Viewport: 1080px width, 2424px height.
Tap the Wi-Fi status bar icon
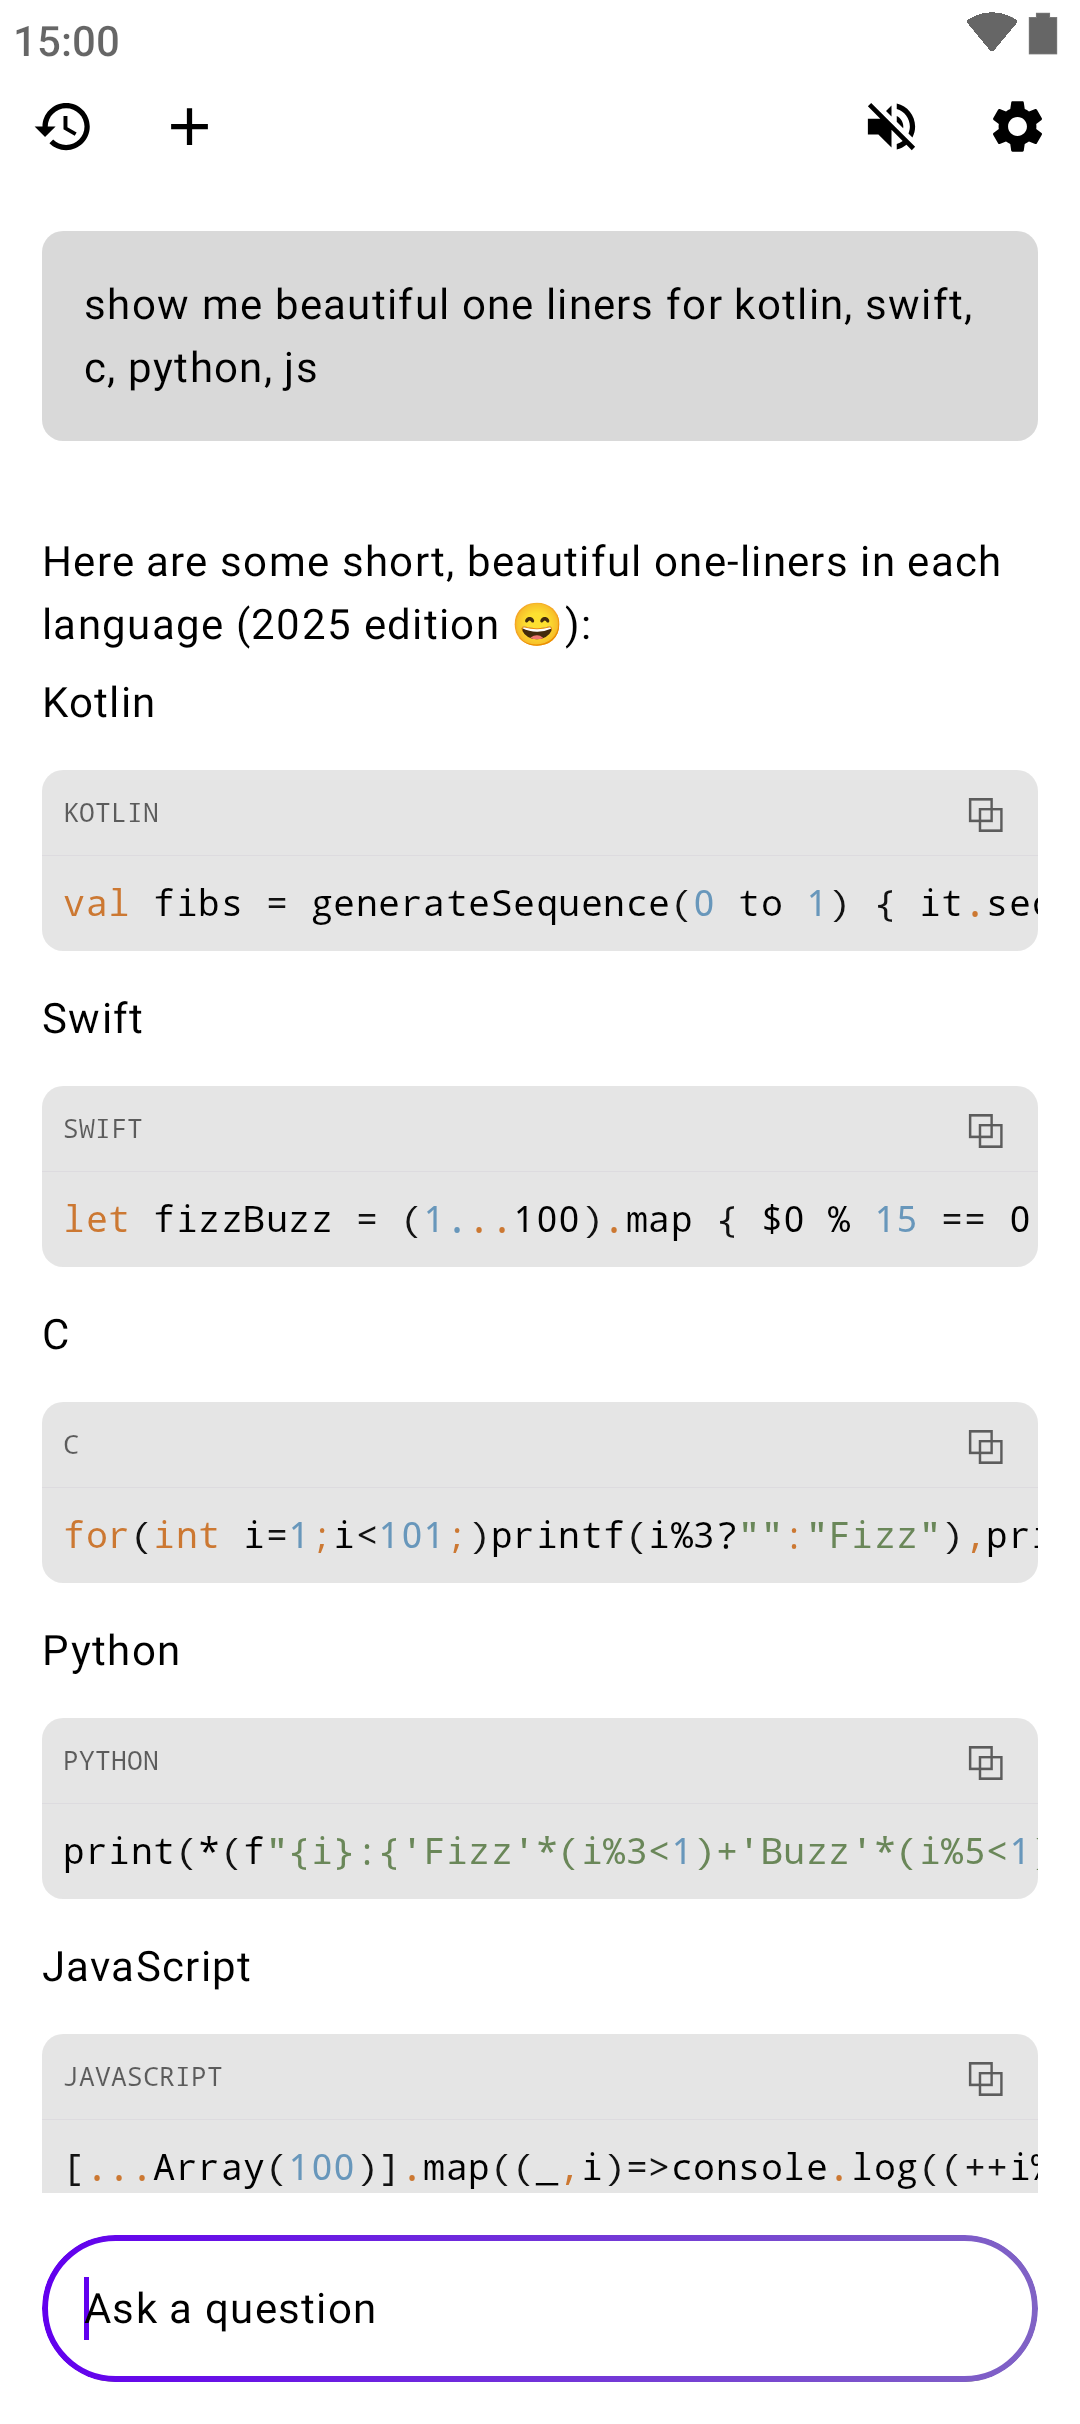click(991, 32)
